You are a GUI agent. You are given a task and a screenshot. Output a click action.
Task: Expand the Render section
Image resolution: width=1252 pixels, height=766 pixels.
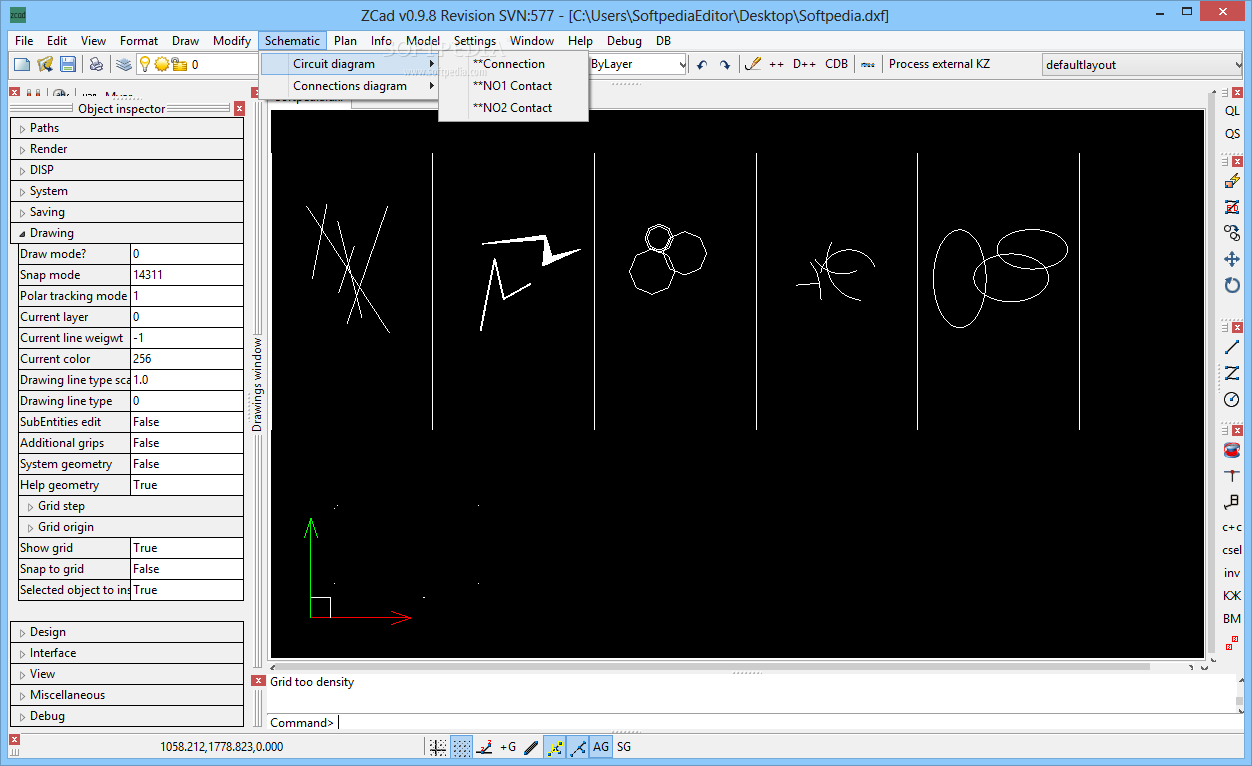[127, 149]
